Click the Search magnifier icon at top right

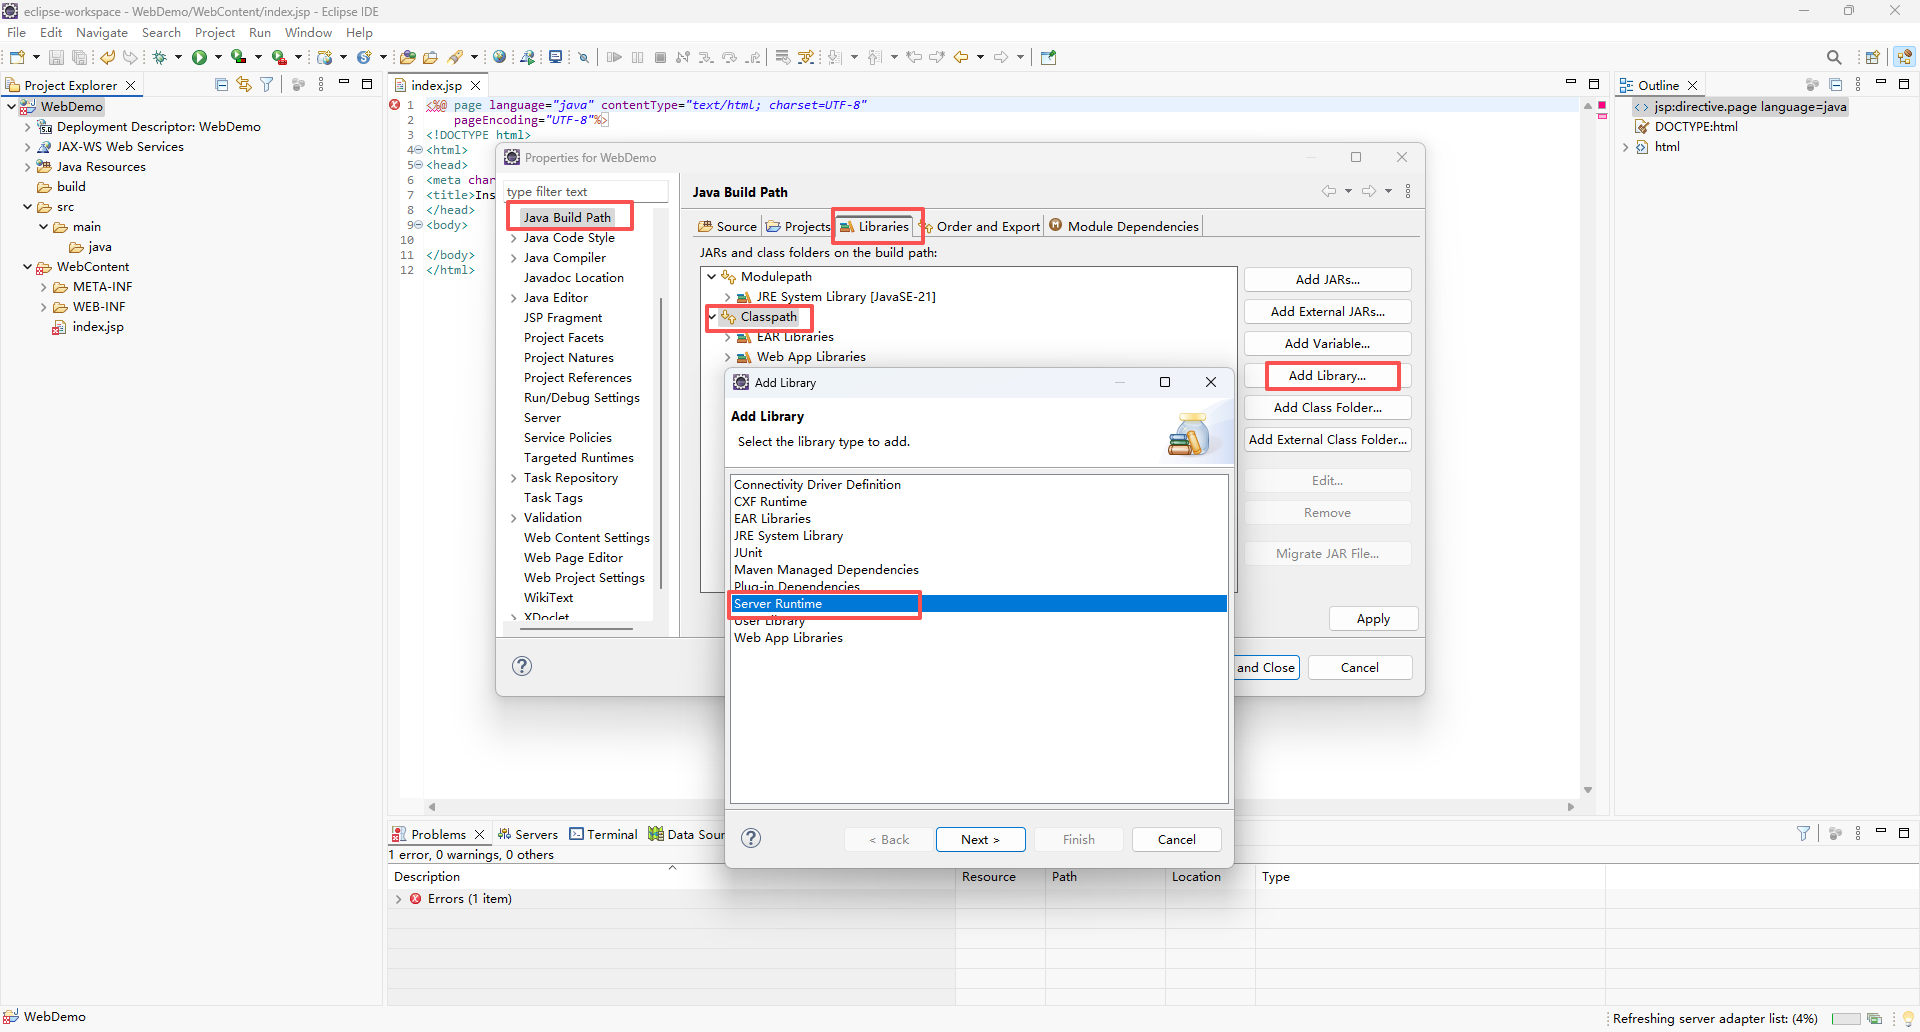tap(1833, 57)
